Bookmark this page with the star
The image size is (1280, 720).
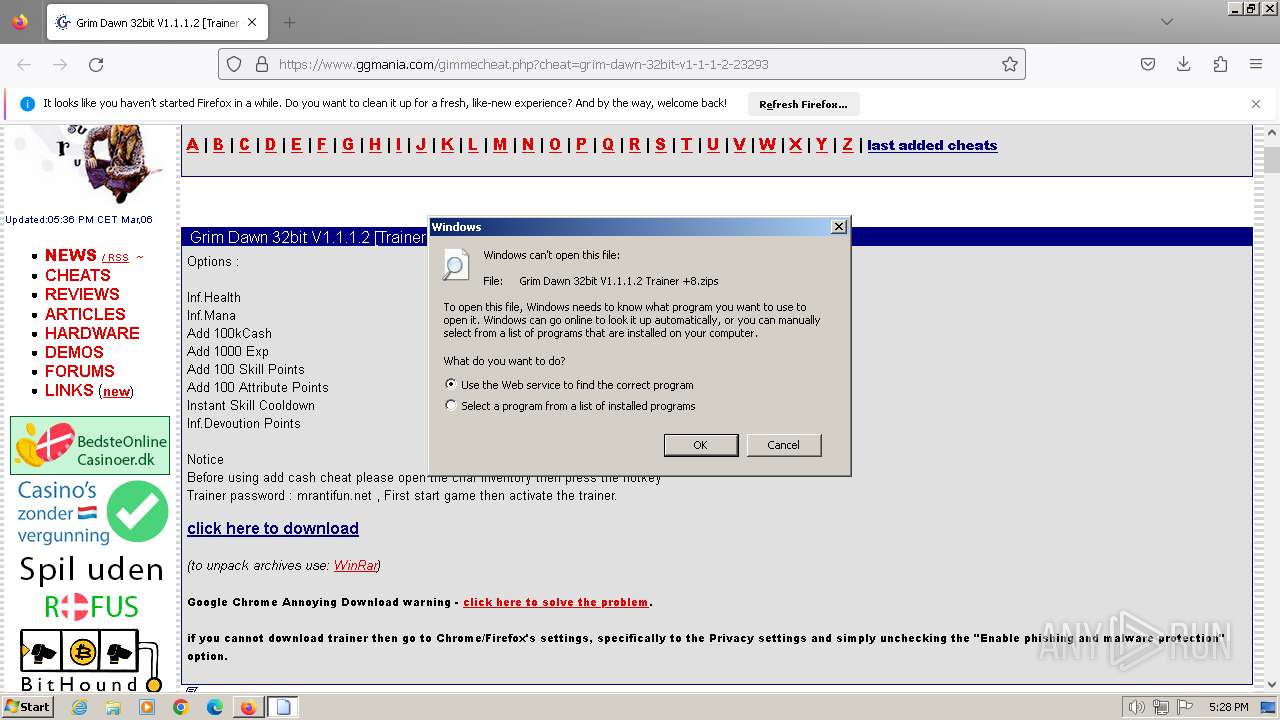[1010, 64]
